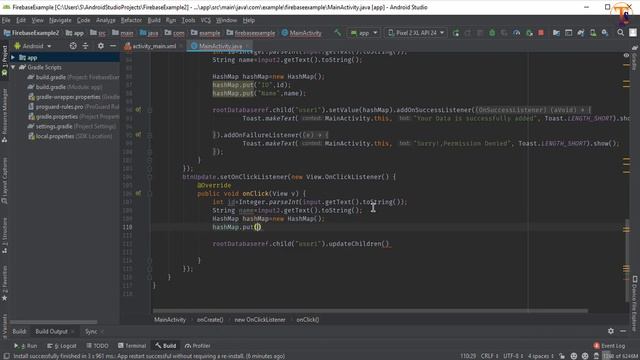Hide the Project panel with minus icon
This screenshot has height=360, width=640.
[x=113, y=46]
